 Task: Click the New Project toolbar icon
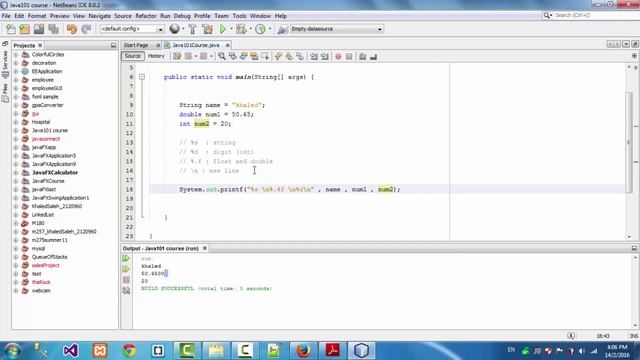point(24,29)
